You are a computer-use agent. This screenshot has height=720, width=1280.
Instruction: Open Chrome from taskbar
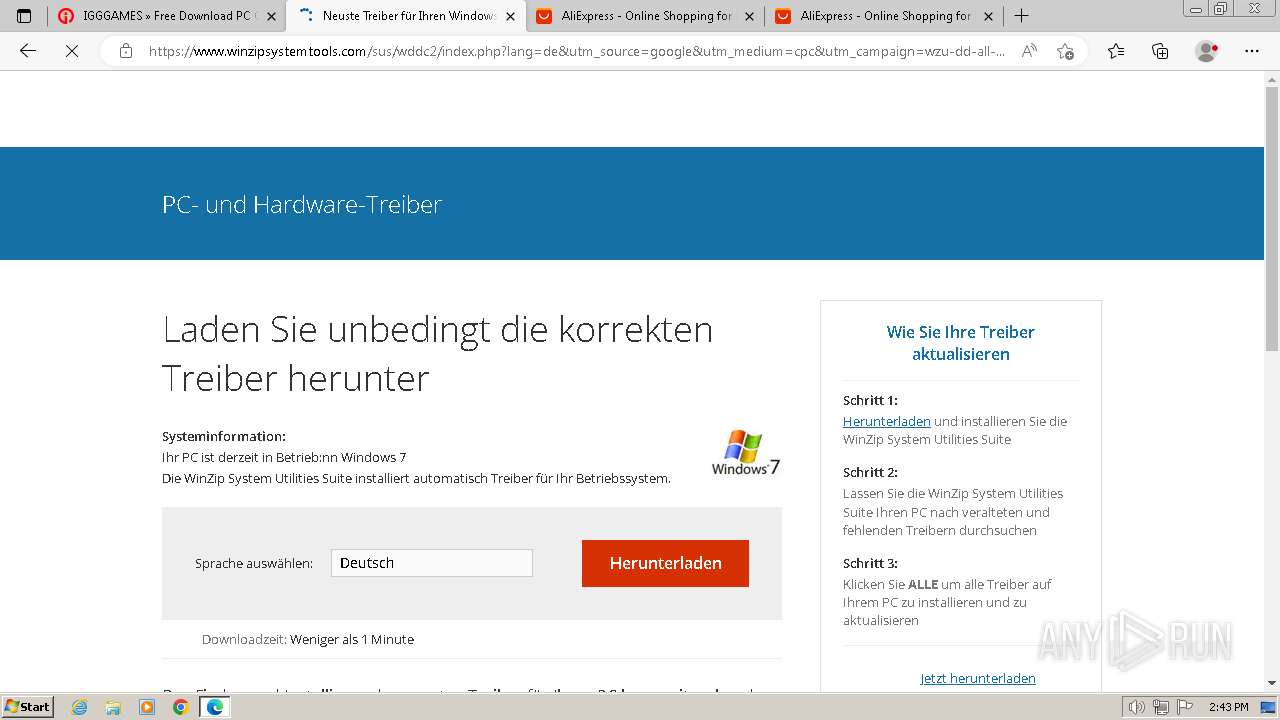(x=180, y=706)
